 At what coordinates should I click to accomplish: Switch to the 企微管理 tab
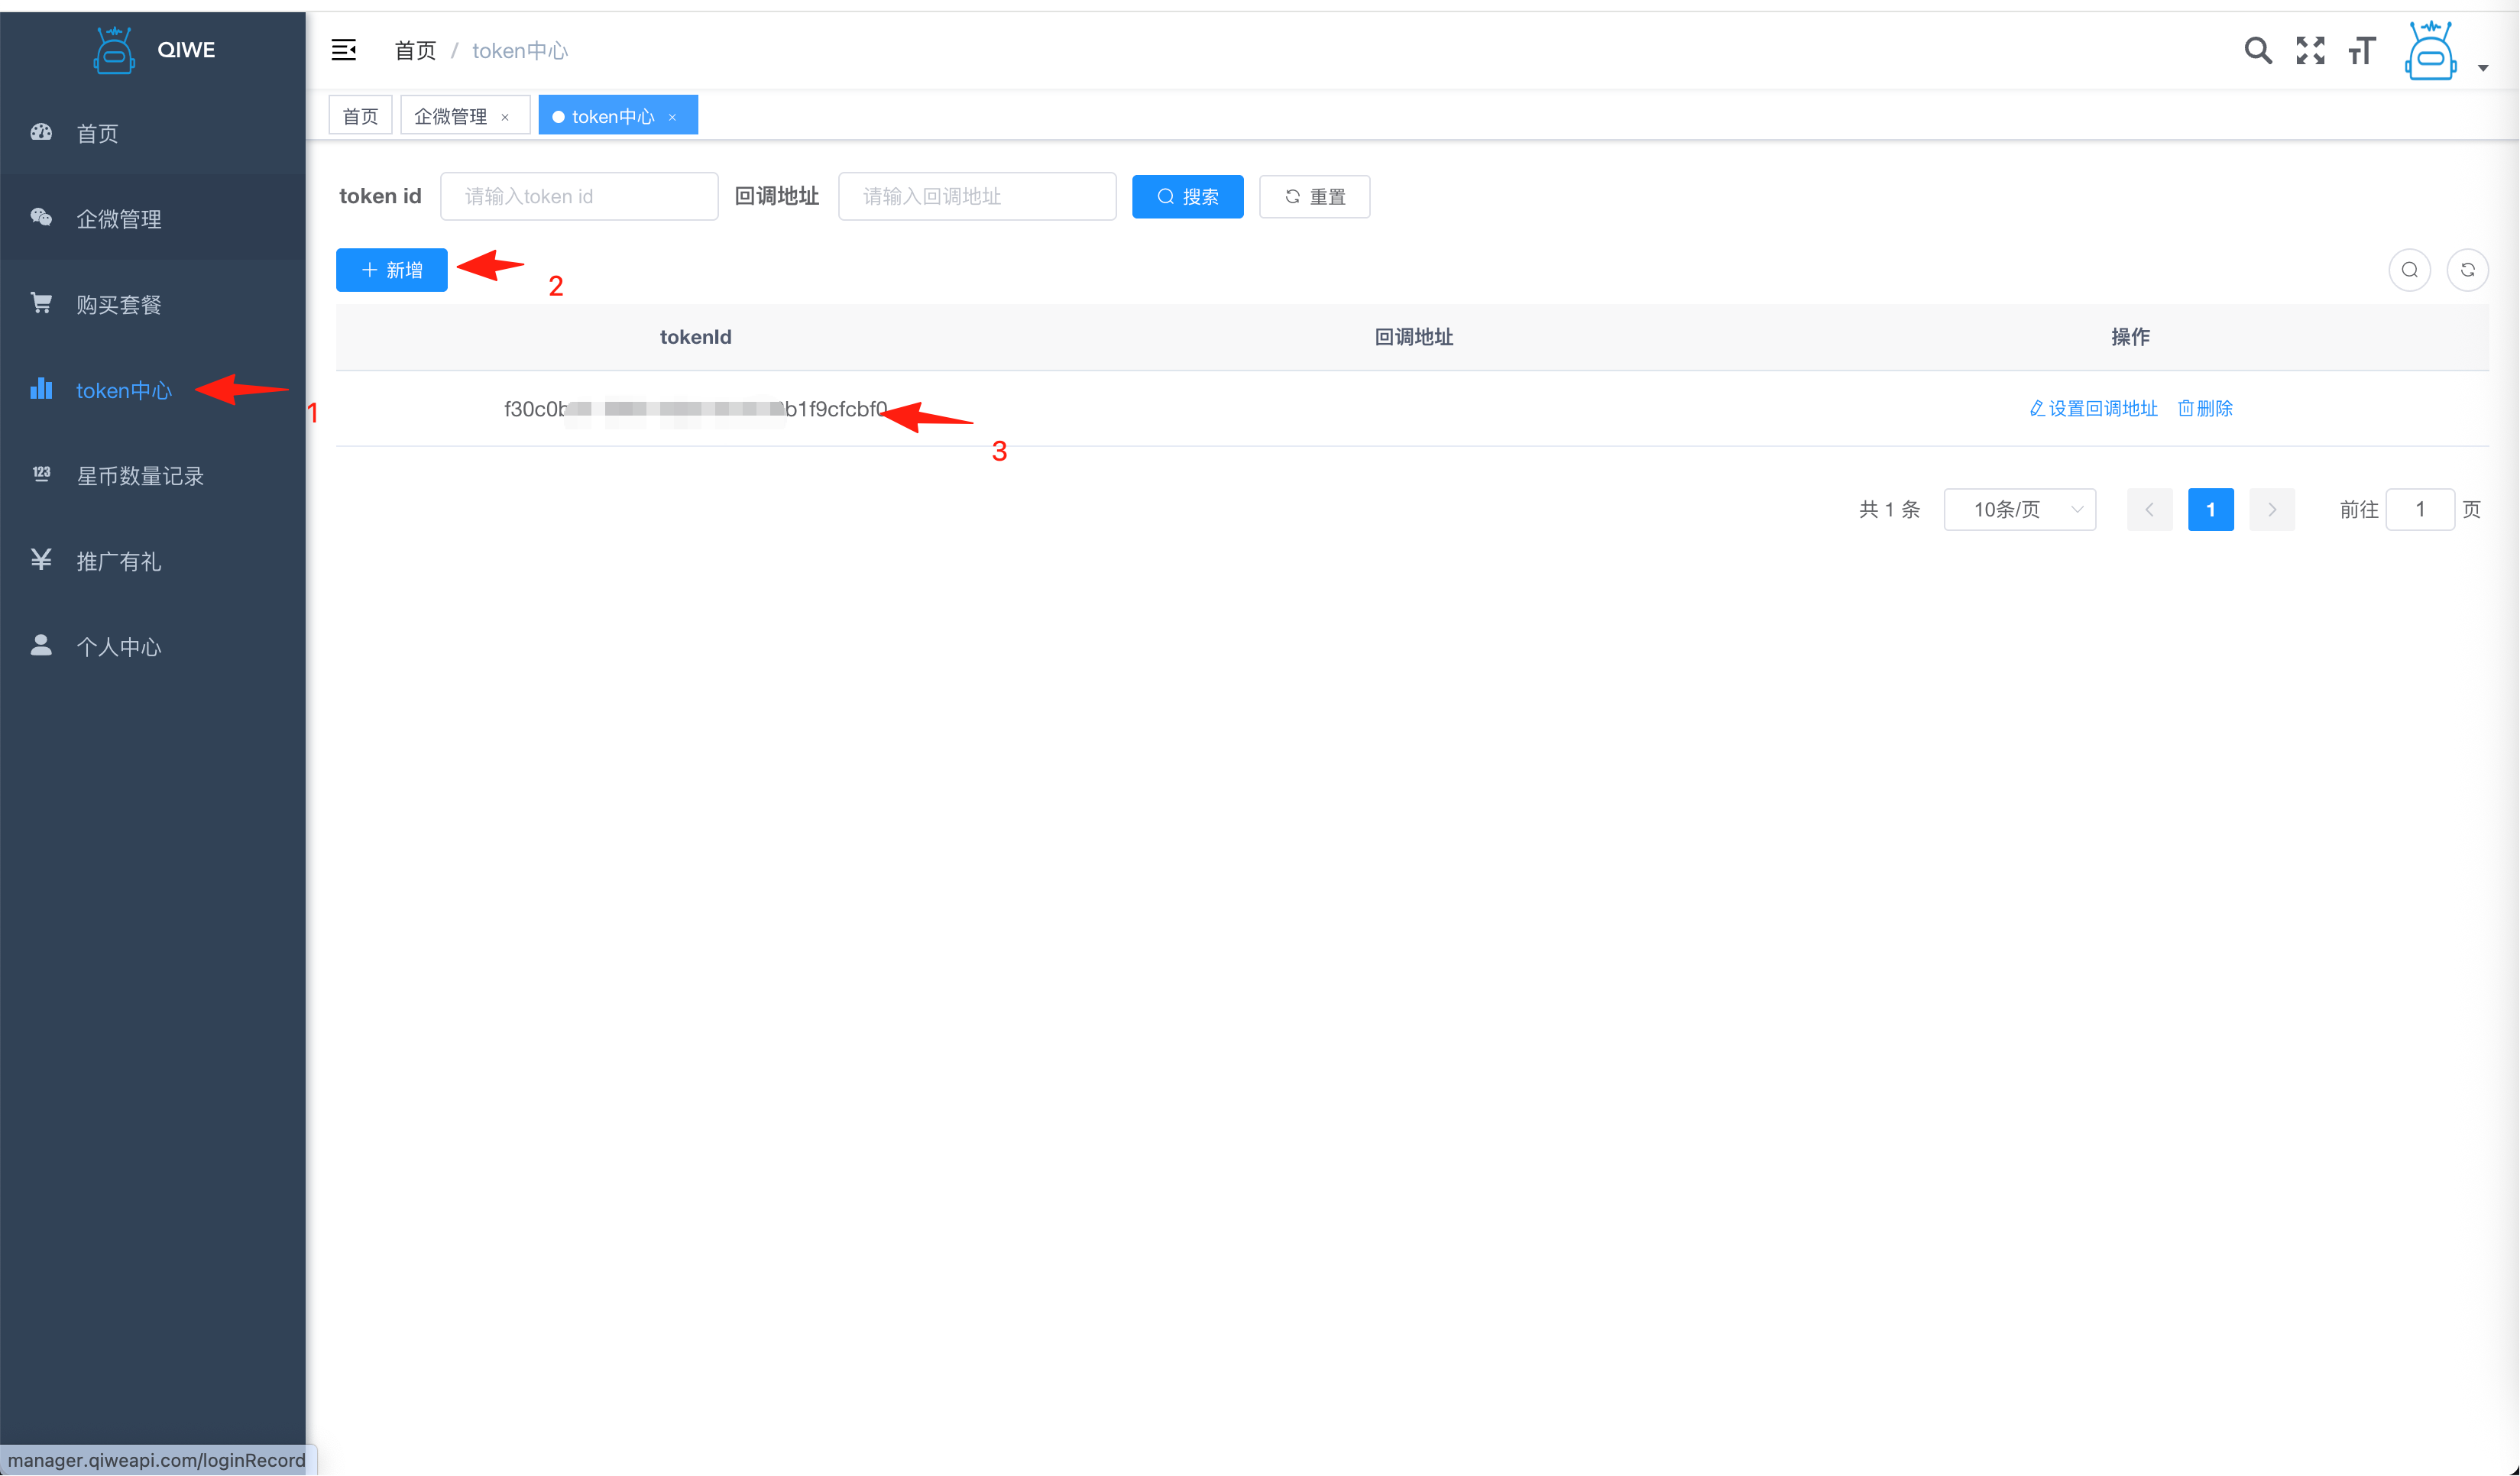point(450,117)
